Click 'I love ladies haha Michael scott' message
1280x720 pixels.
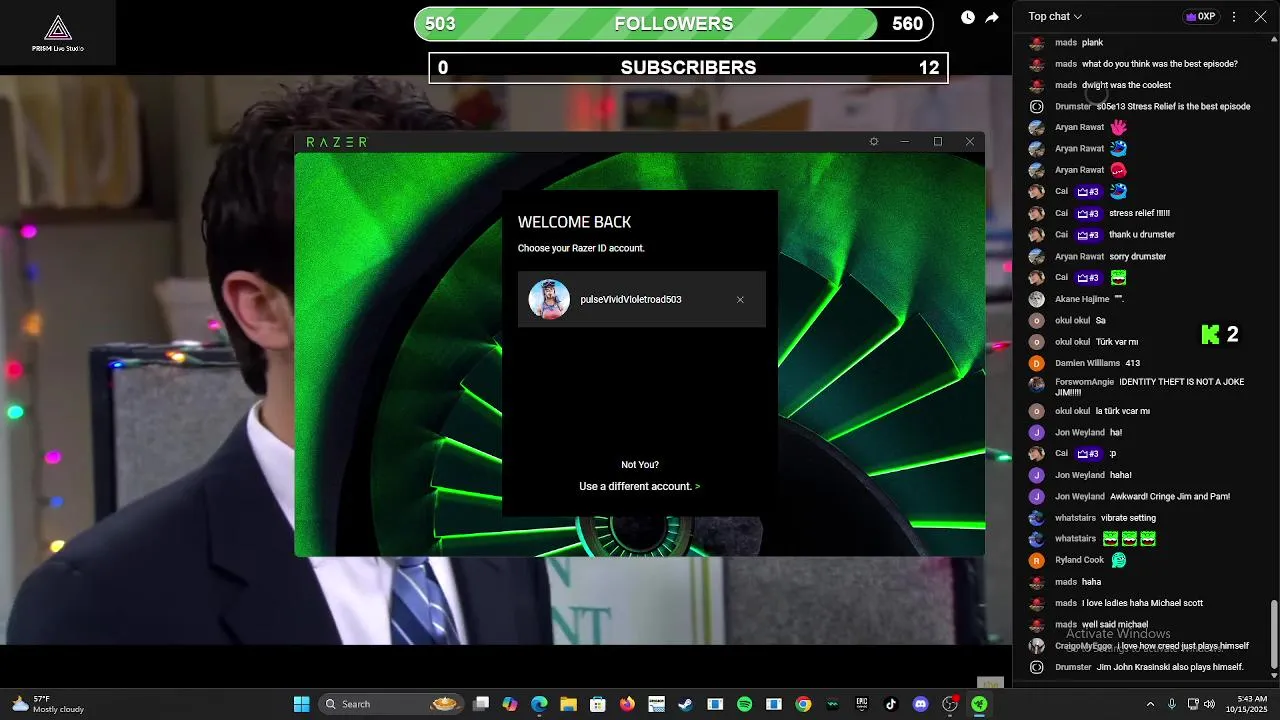pos(1142,603)
